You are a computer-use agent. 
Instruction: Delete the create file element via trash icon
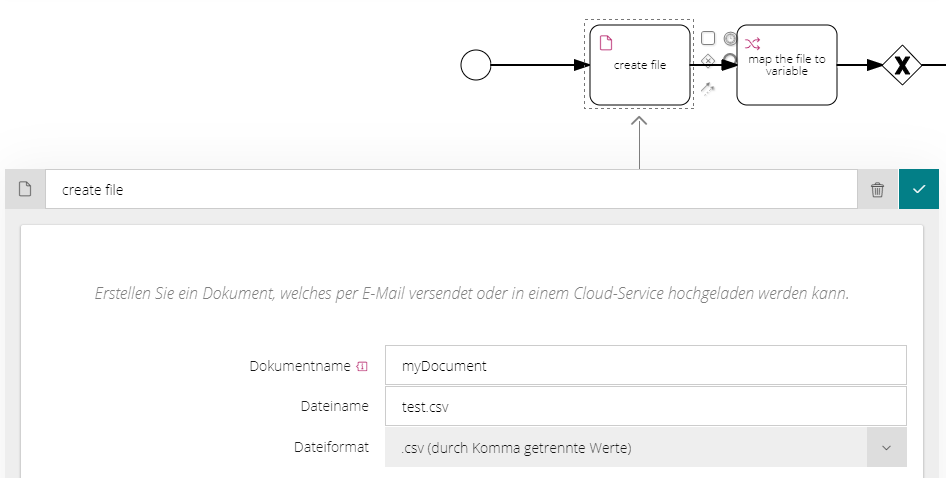[x=877, y=190]
